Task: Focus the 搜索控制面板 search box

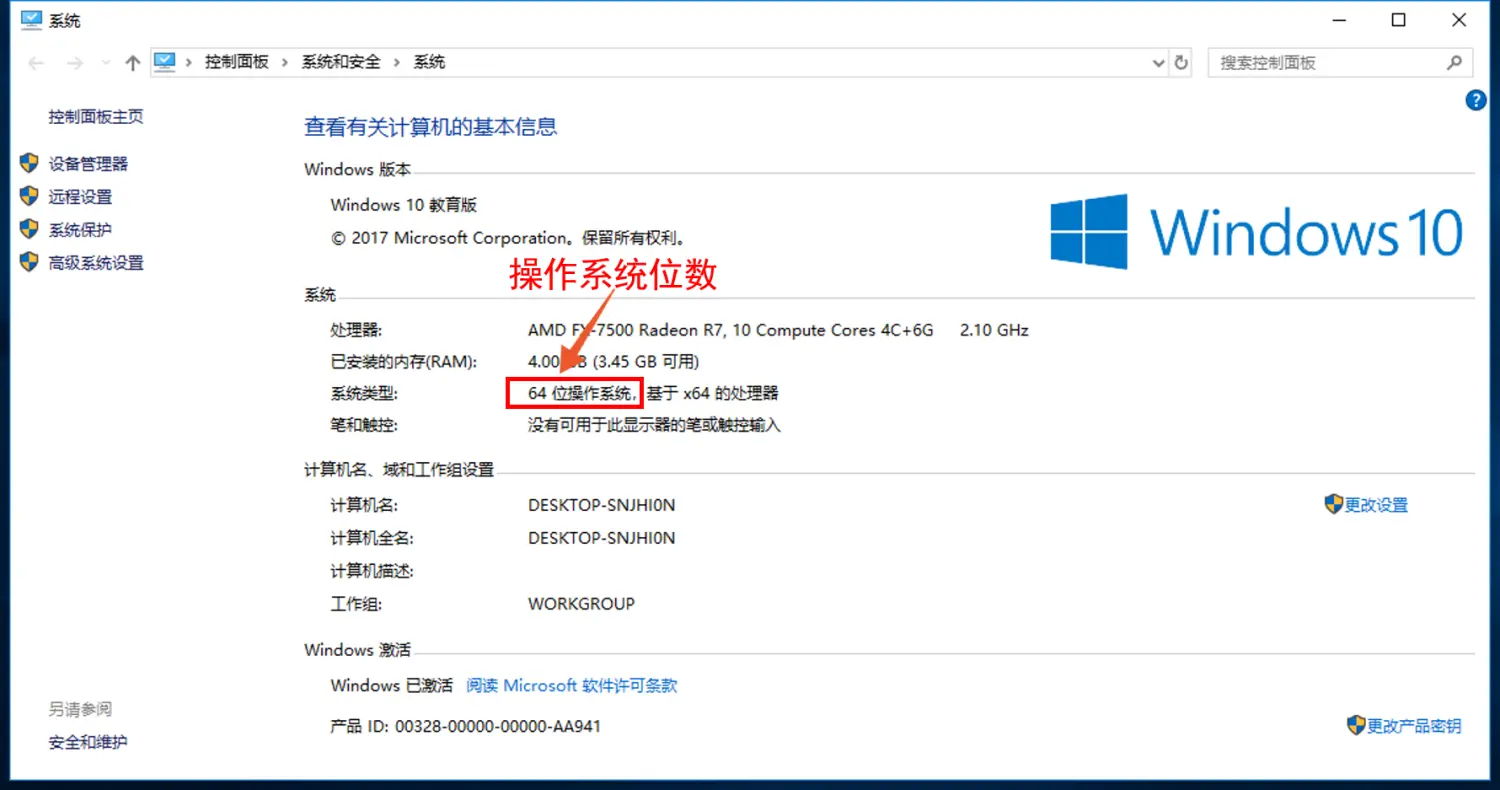Action: tap(1340, 62)
